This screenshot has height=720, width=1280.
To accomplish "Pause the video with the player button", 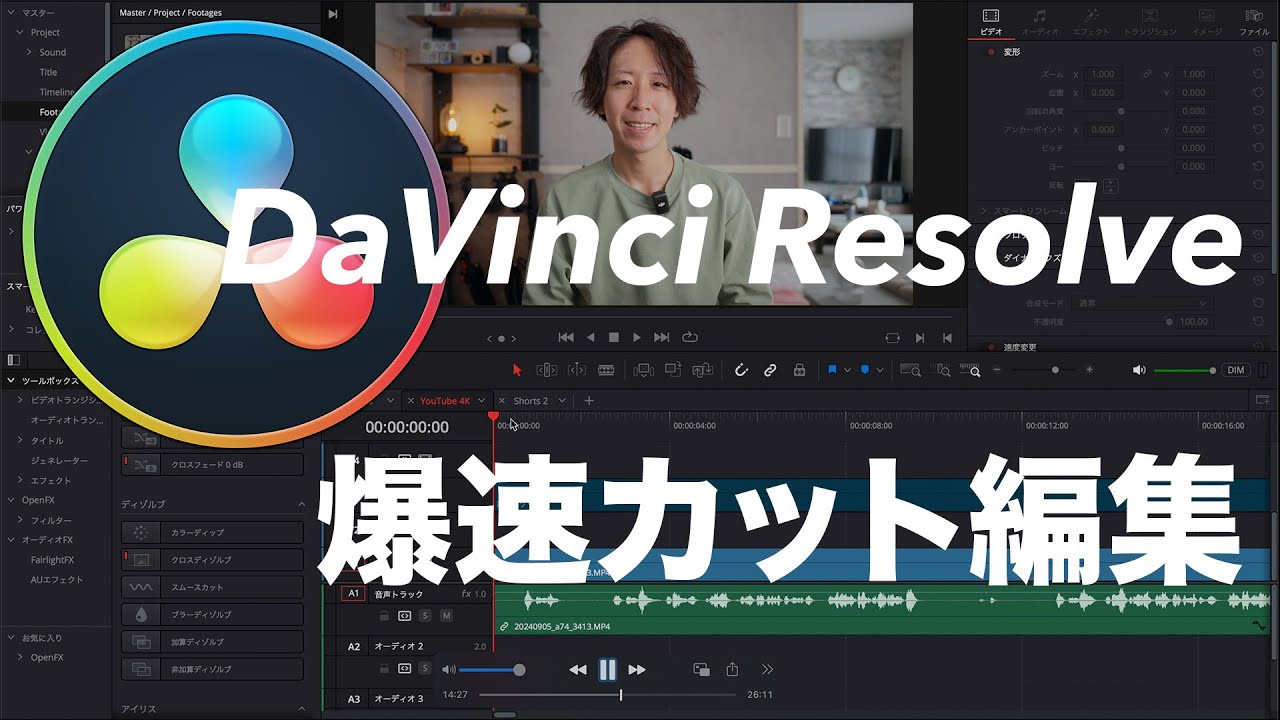I will pyautogui.click(x=607, y=670).
